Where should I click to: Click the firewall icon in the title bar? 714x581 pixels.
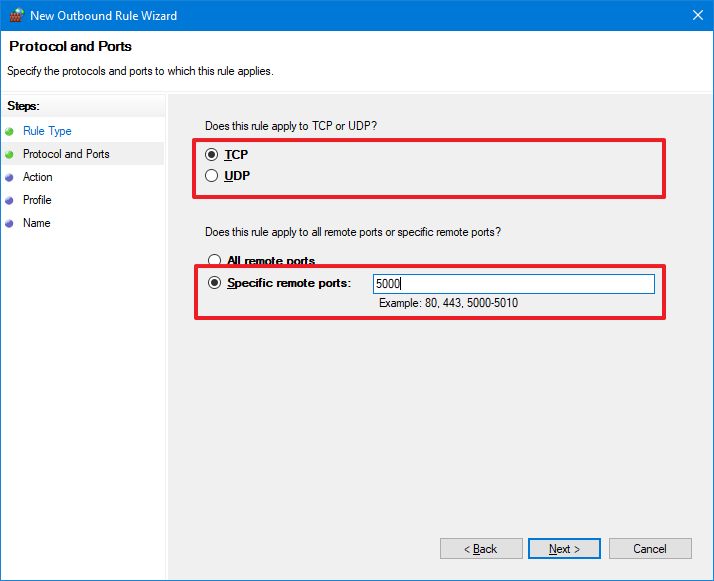click(15, 15)
